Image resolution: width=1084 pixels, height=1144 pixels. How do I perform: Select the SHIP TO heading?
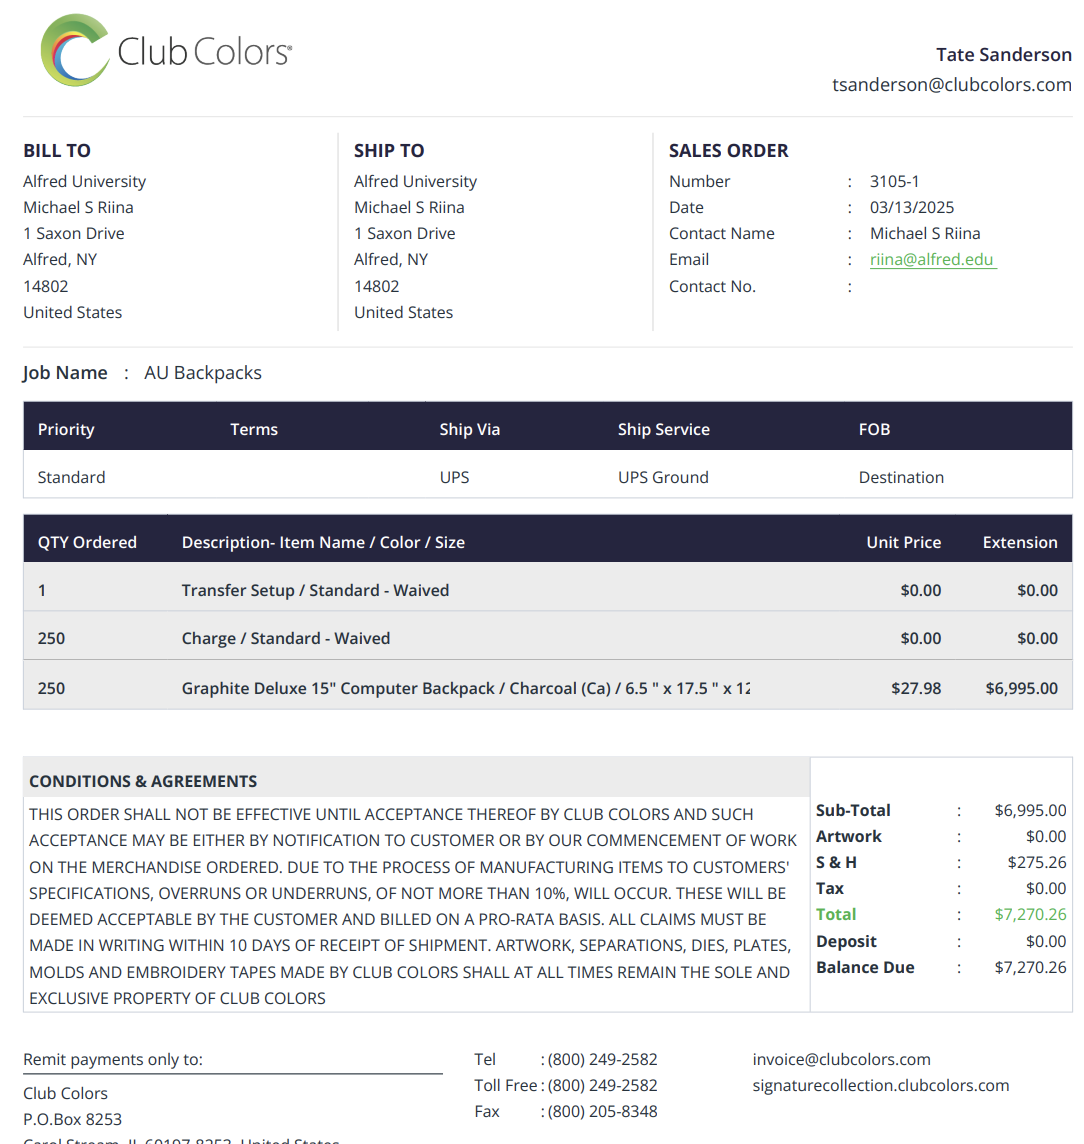tap(389, 151)
